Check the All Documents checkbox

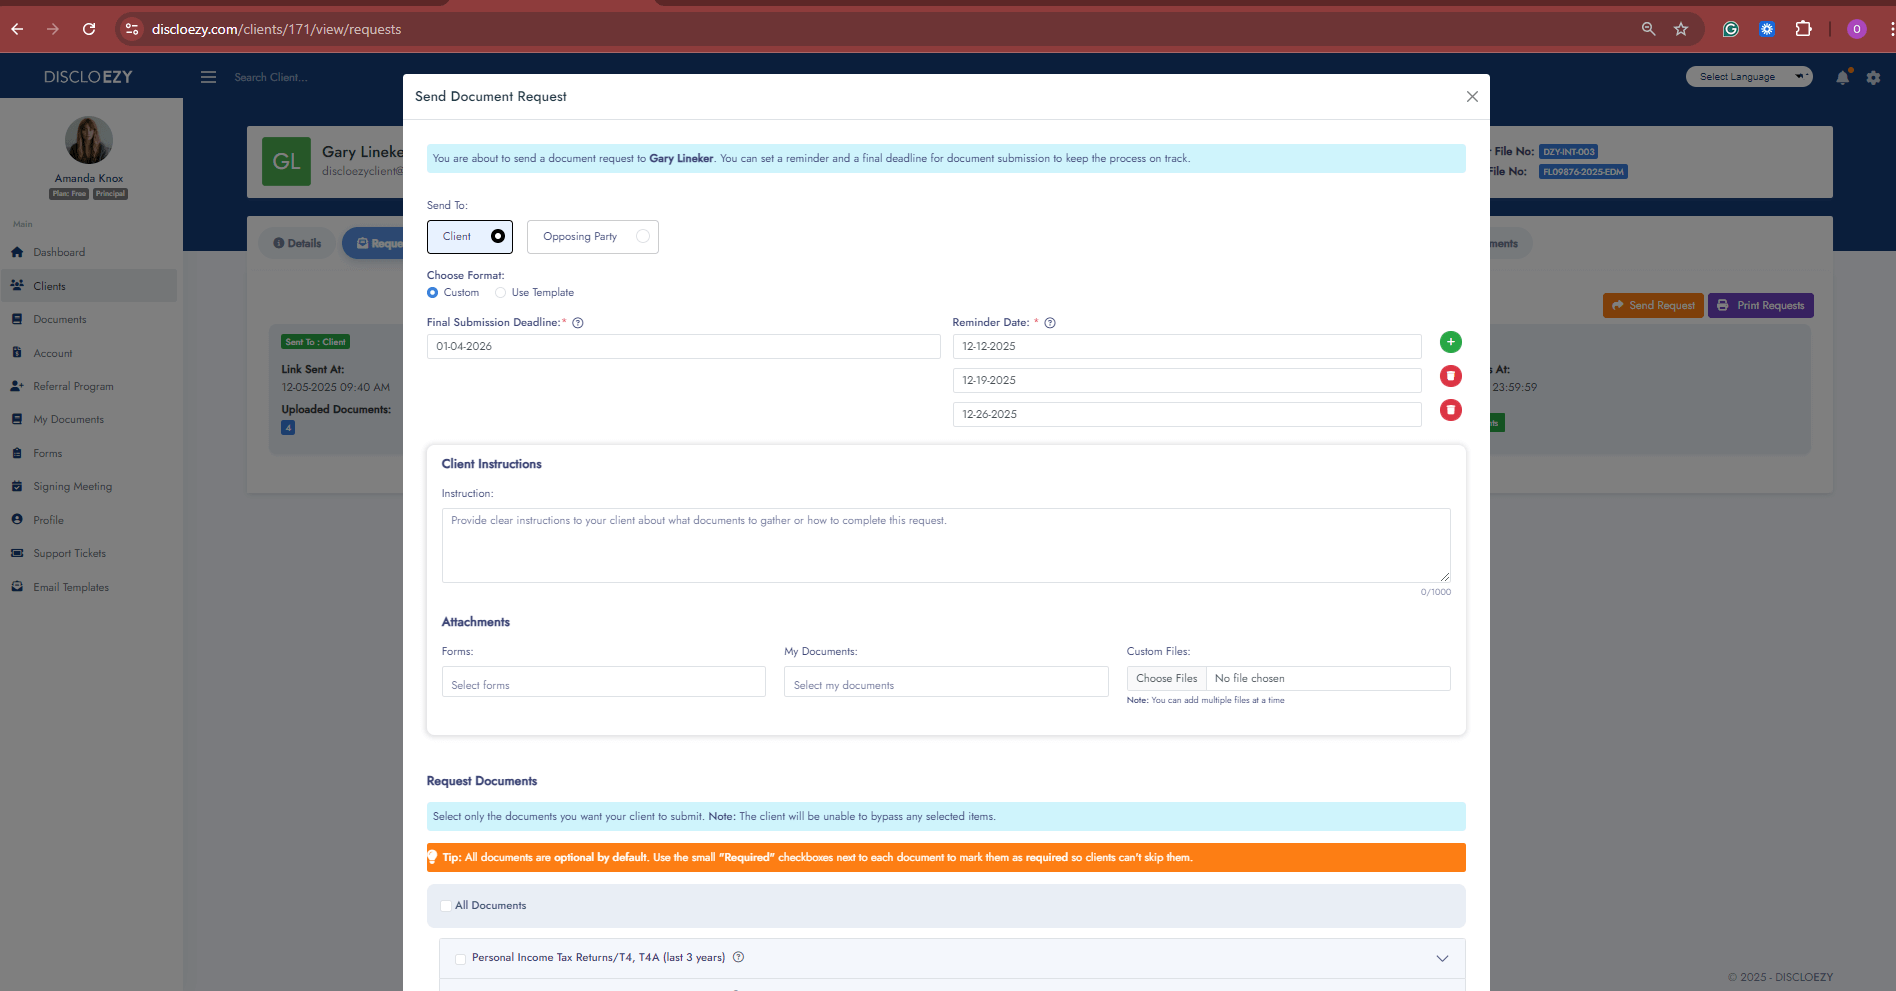[x=446, y=906]
